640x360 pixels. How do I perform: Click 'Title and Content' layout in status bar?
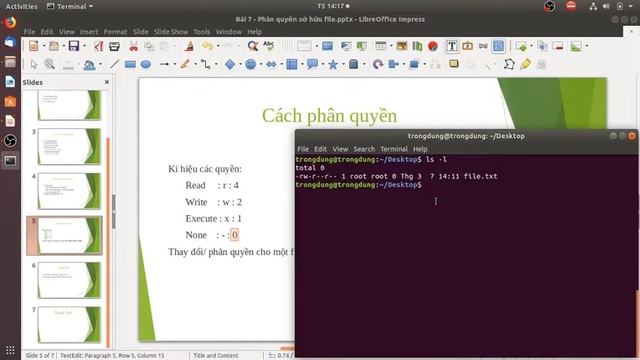(216, 356)
